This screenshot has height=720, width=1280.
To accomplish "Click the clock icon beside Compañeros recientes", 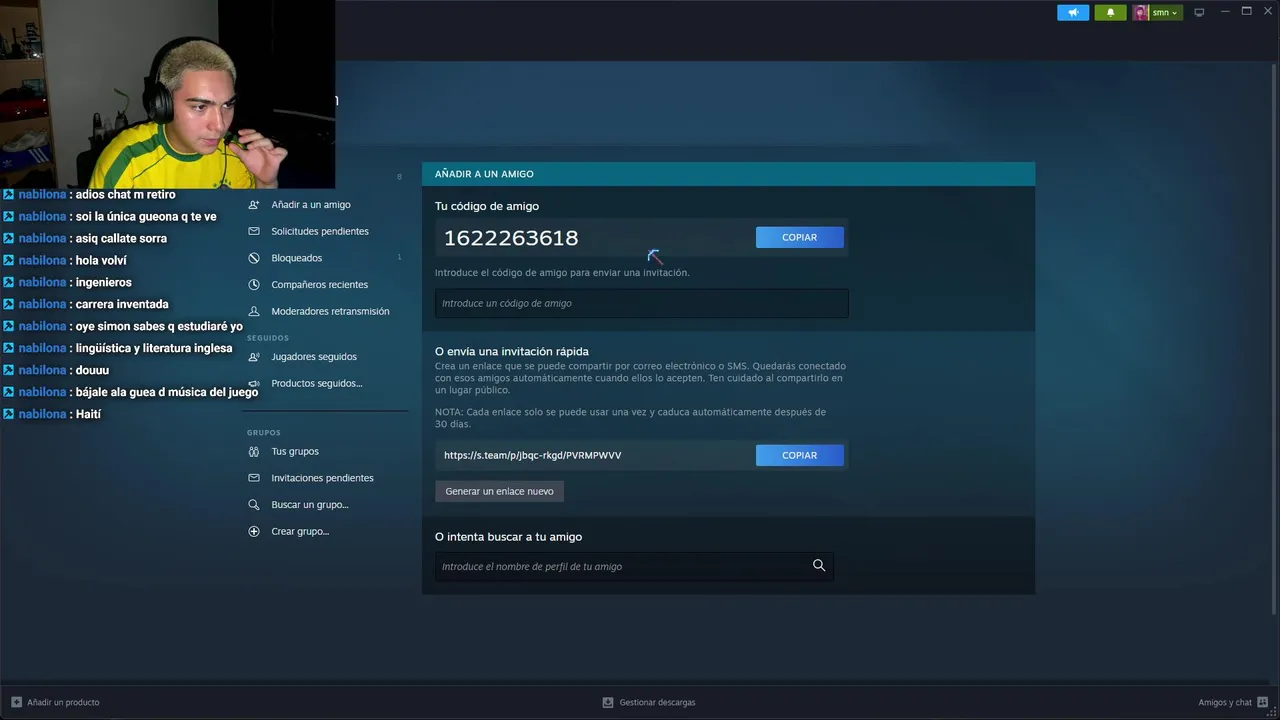I will 254,285.
